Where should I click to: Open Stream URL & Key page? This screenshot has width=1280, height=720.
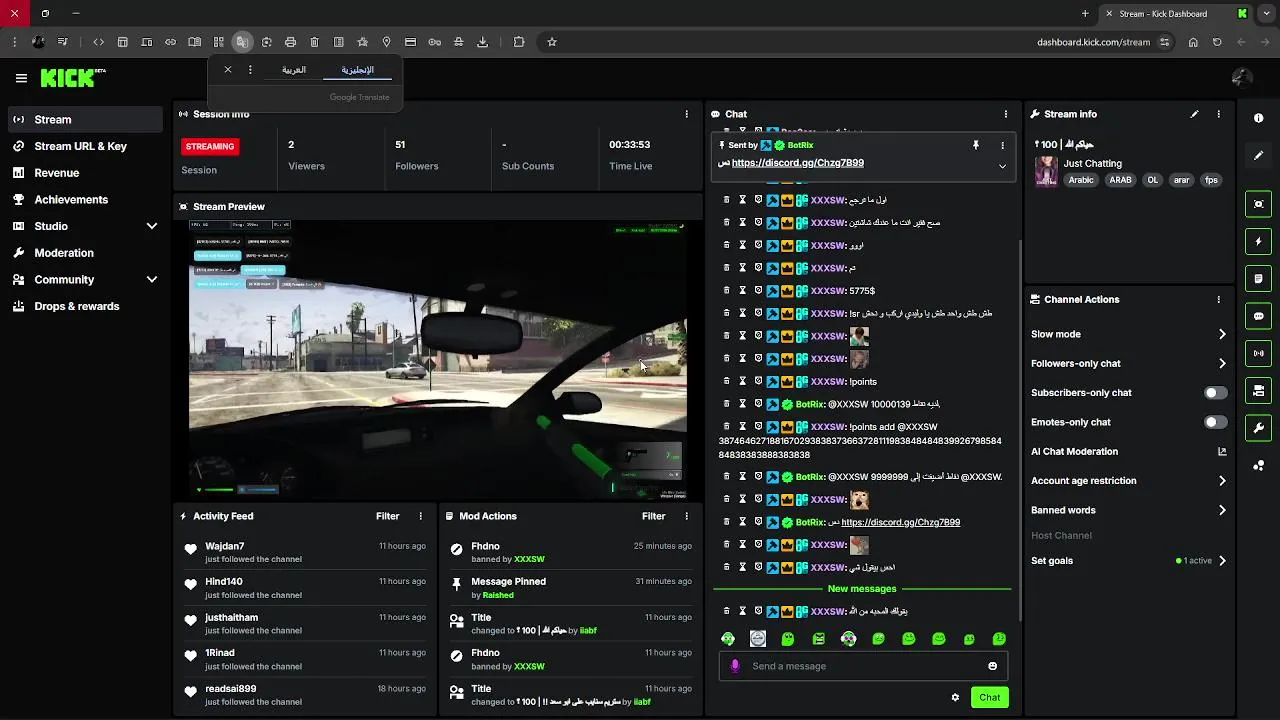[84, 146]
